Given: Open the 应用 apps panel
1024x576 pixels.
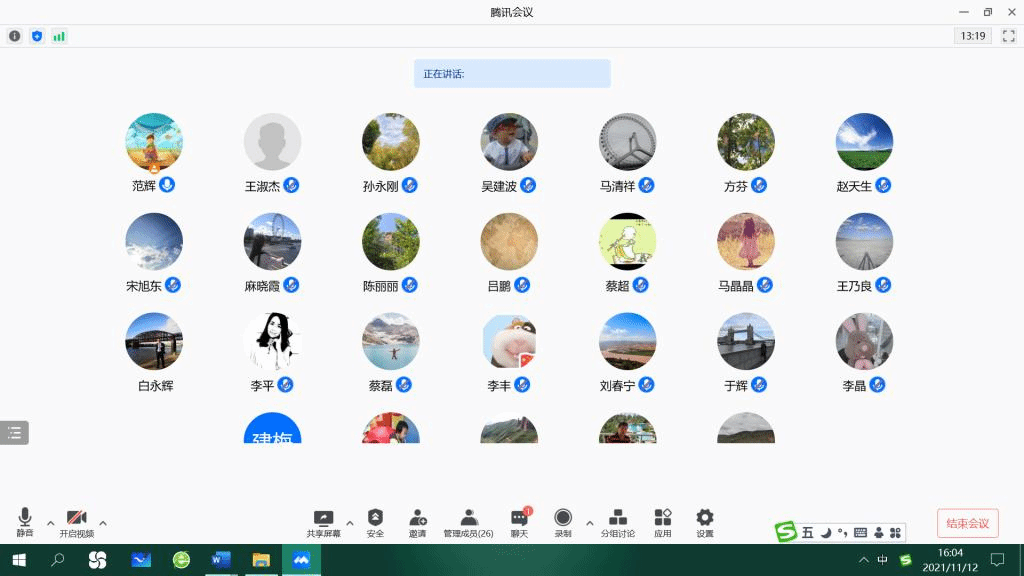Looking at the screenshot, I should coord(663,522).
